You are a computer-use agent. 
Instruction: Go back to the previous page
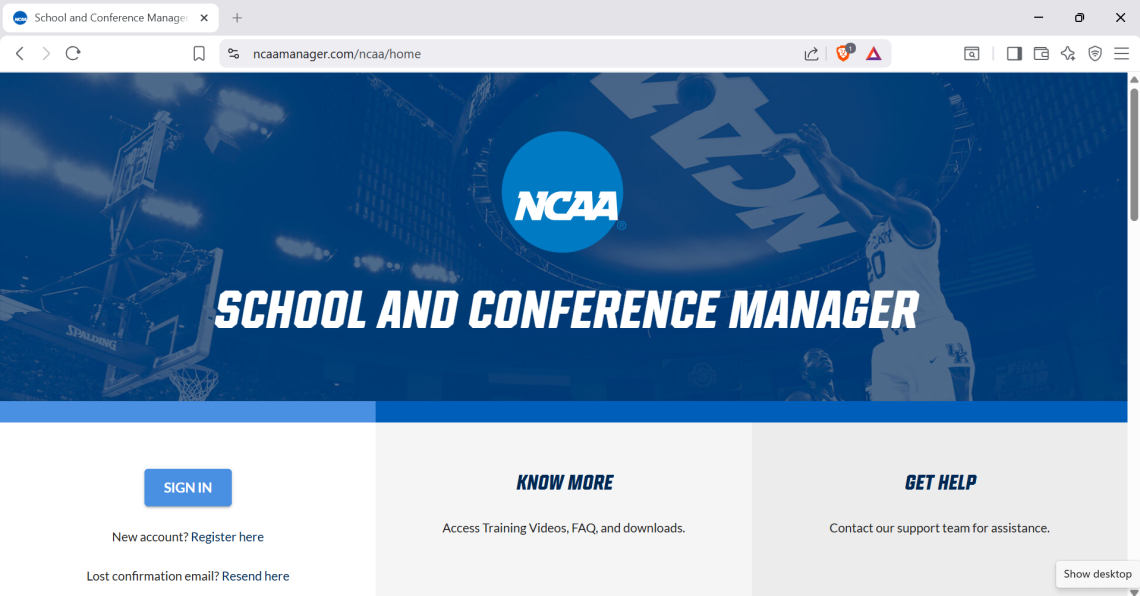[x=20, y=54]
